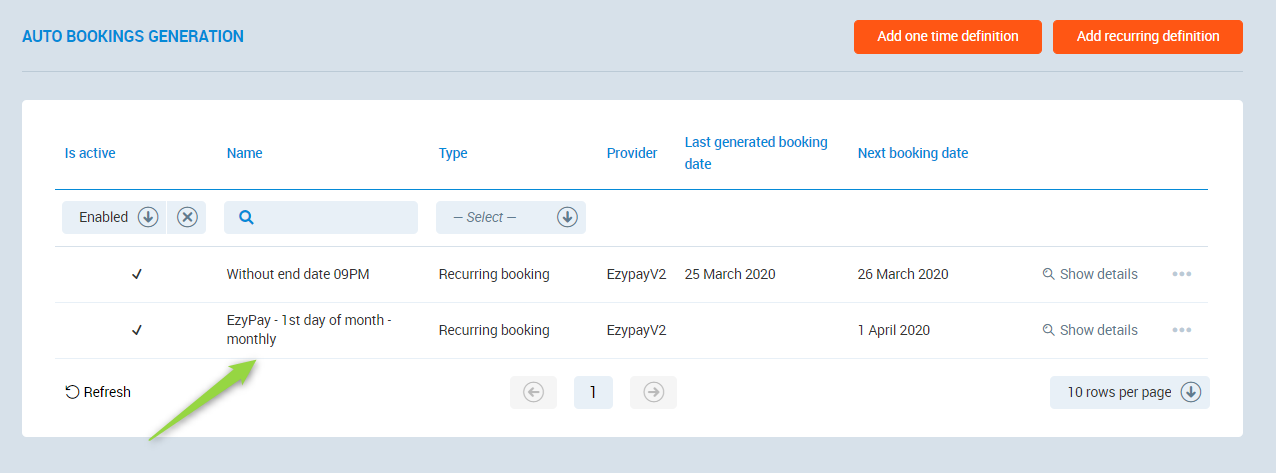
Task: Open the Enabled status filter dropdown
Action: click(148, 217)
